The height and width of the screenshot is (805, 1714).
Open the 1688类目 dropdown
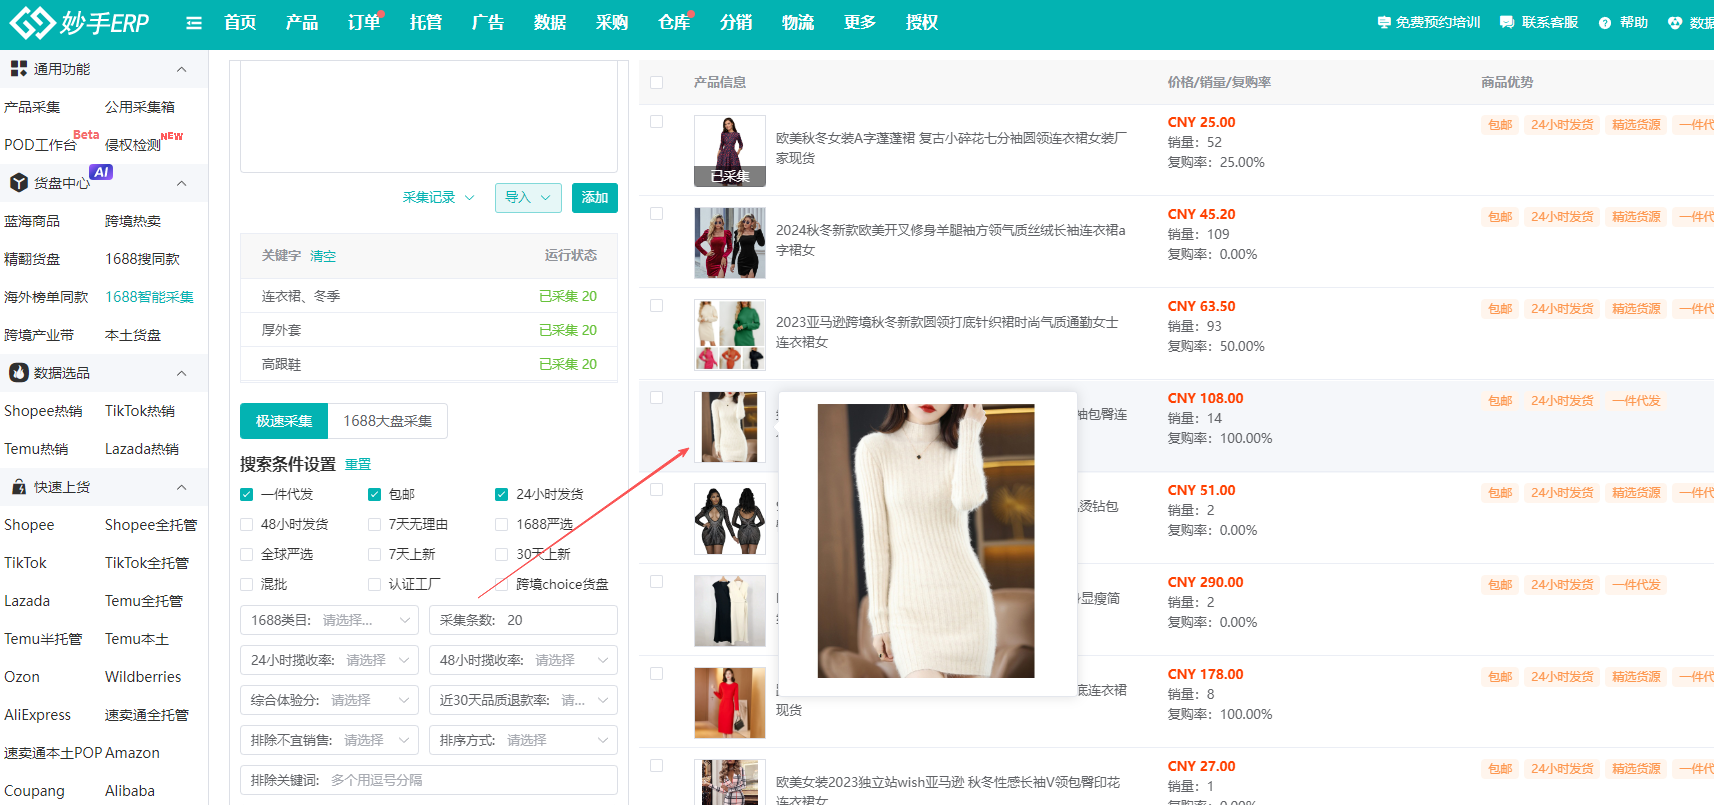coord(330,620)
